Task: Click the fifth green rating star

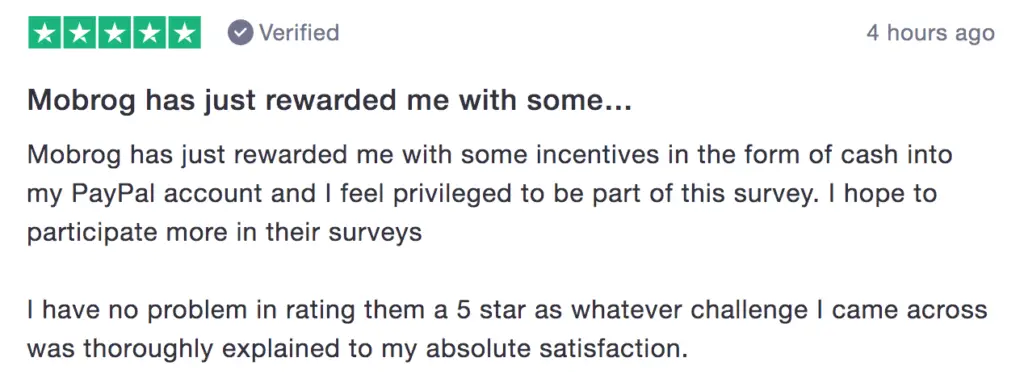Action: tap(184, 33)
